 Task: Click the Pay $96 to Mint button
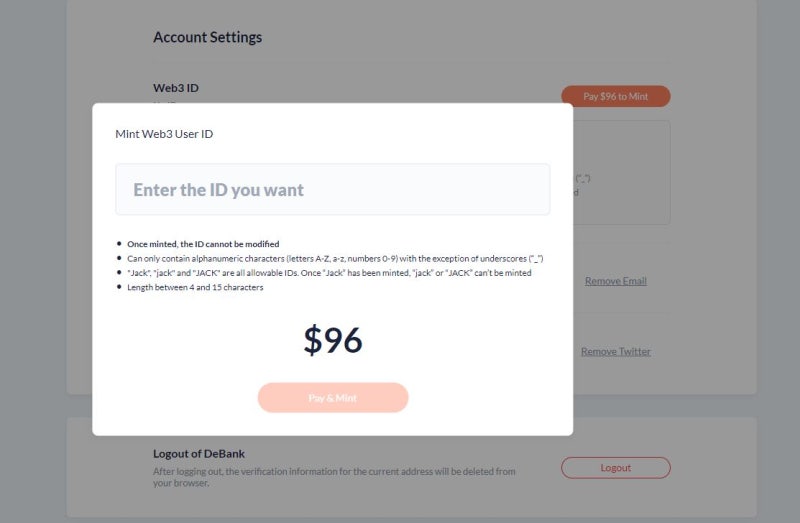coord(615,97)
